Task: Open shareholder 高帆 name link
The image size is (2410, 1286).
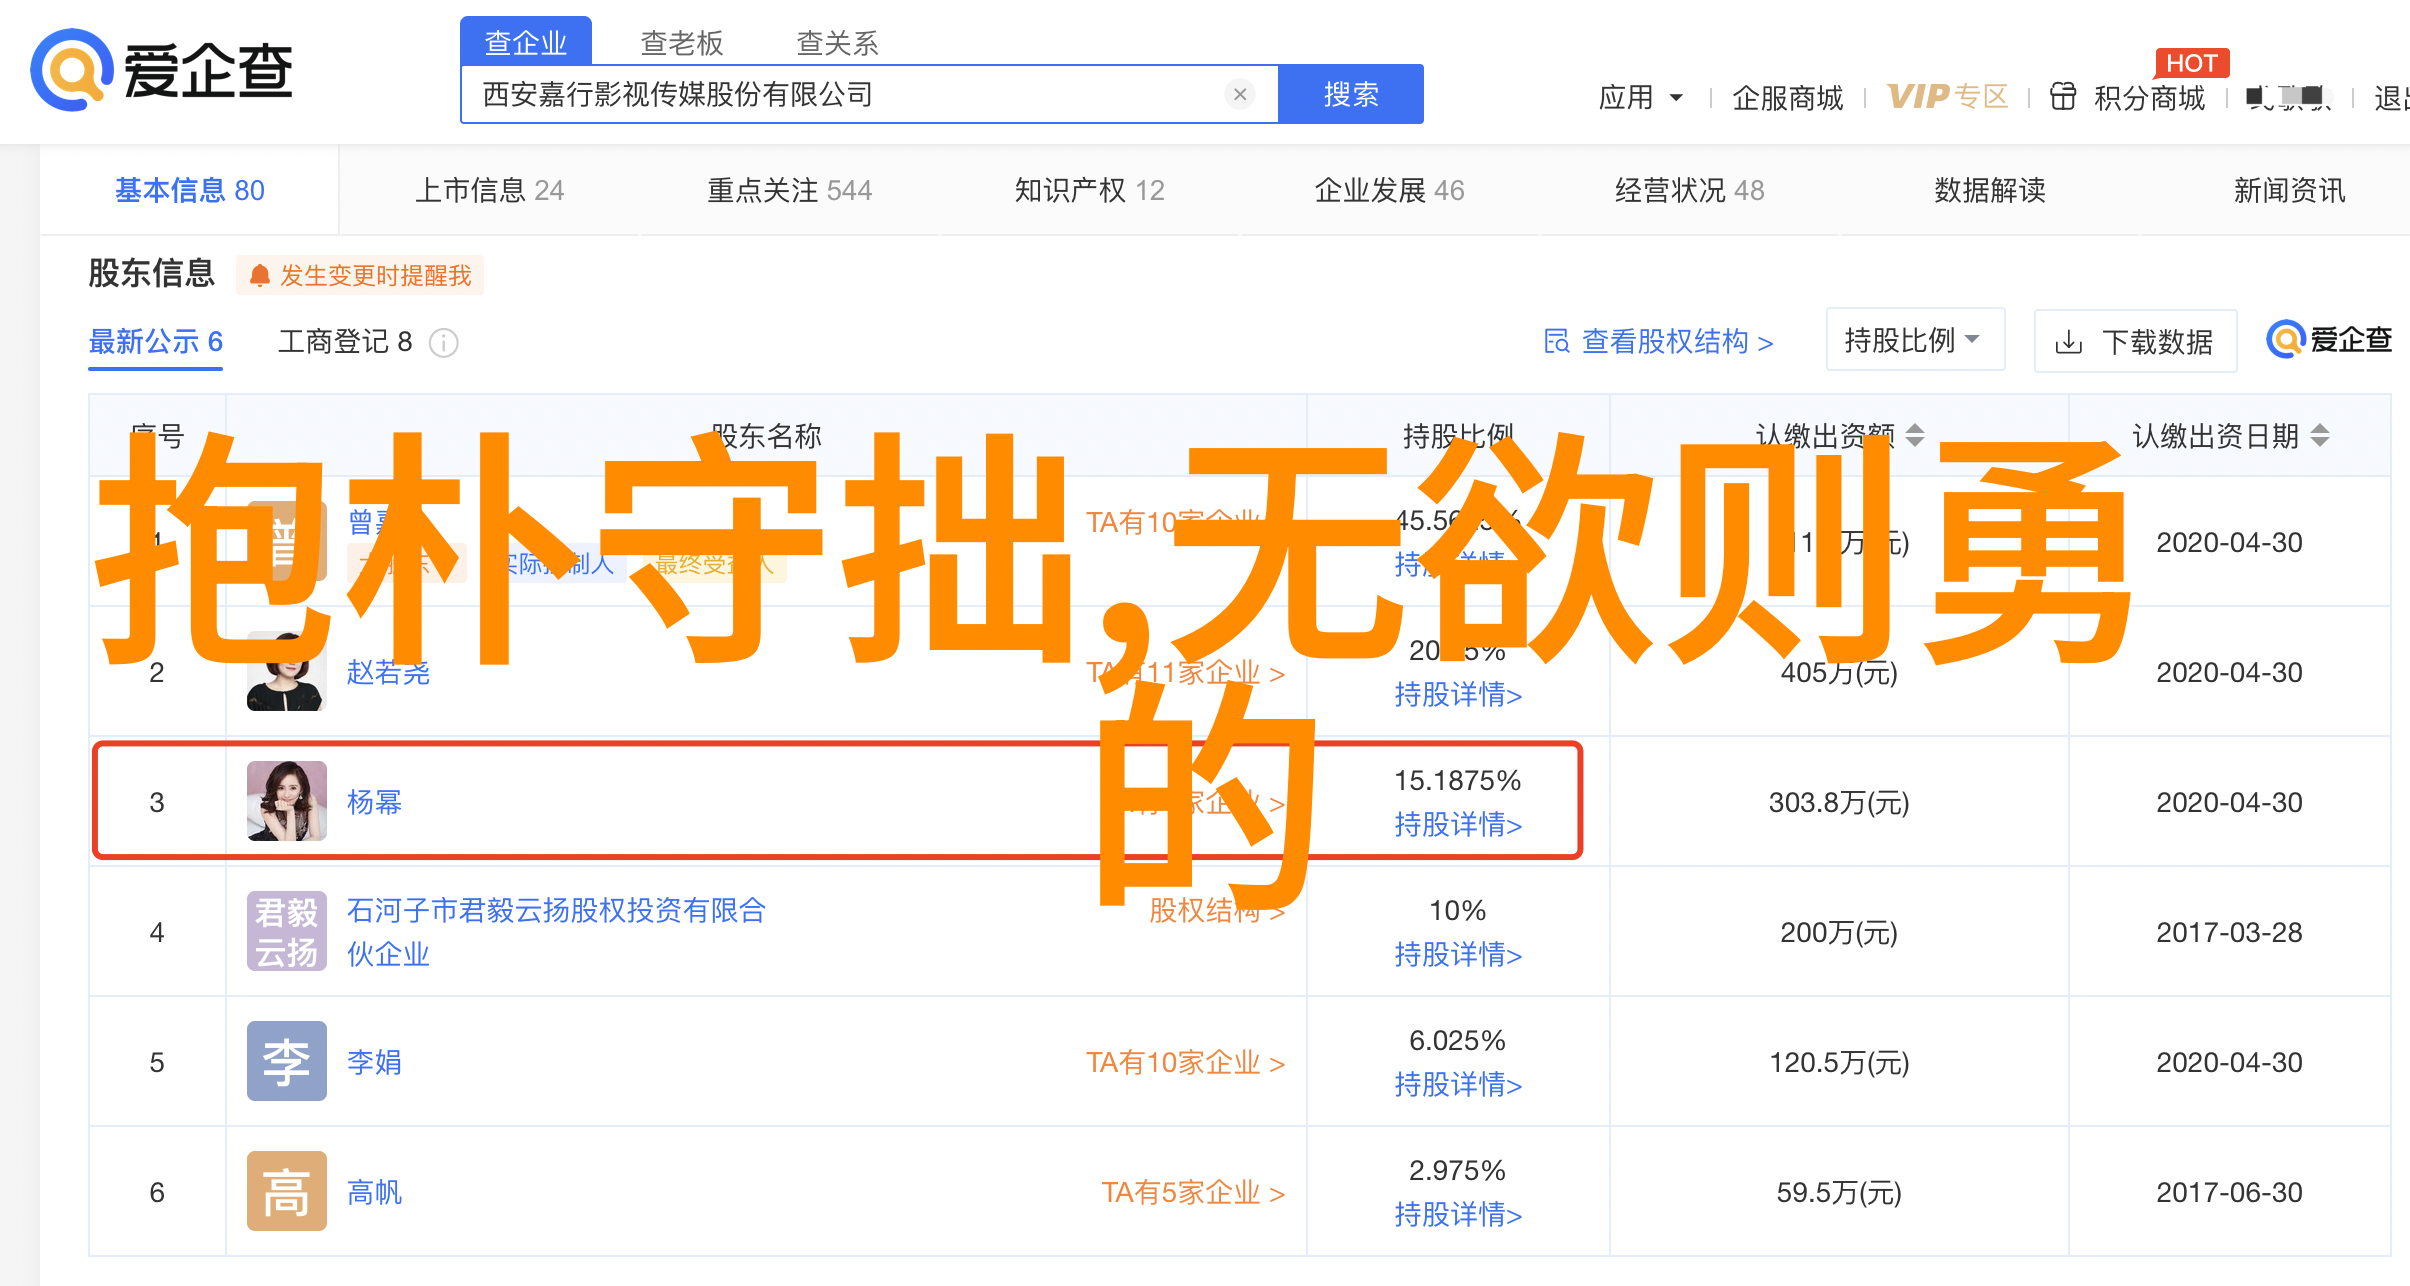Action: pyautogui.click(x=374, y=1192)
